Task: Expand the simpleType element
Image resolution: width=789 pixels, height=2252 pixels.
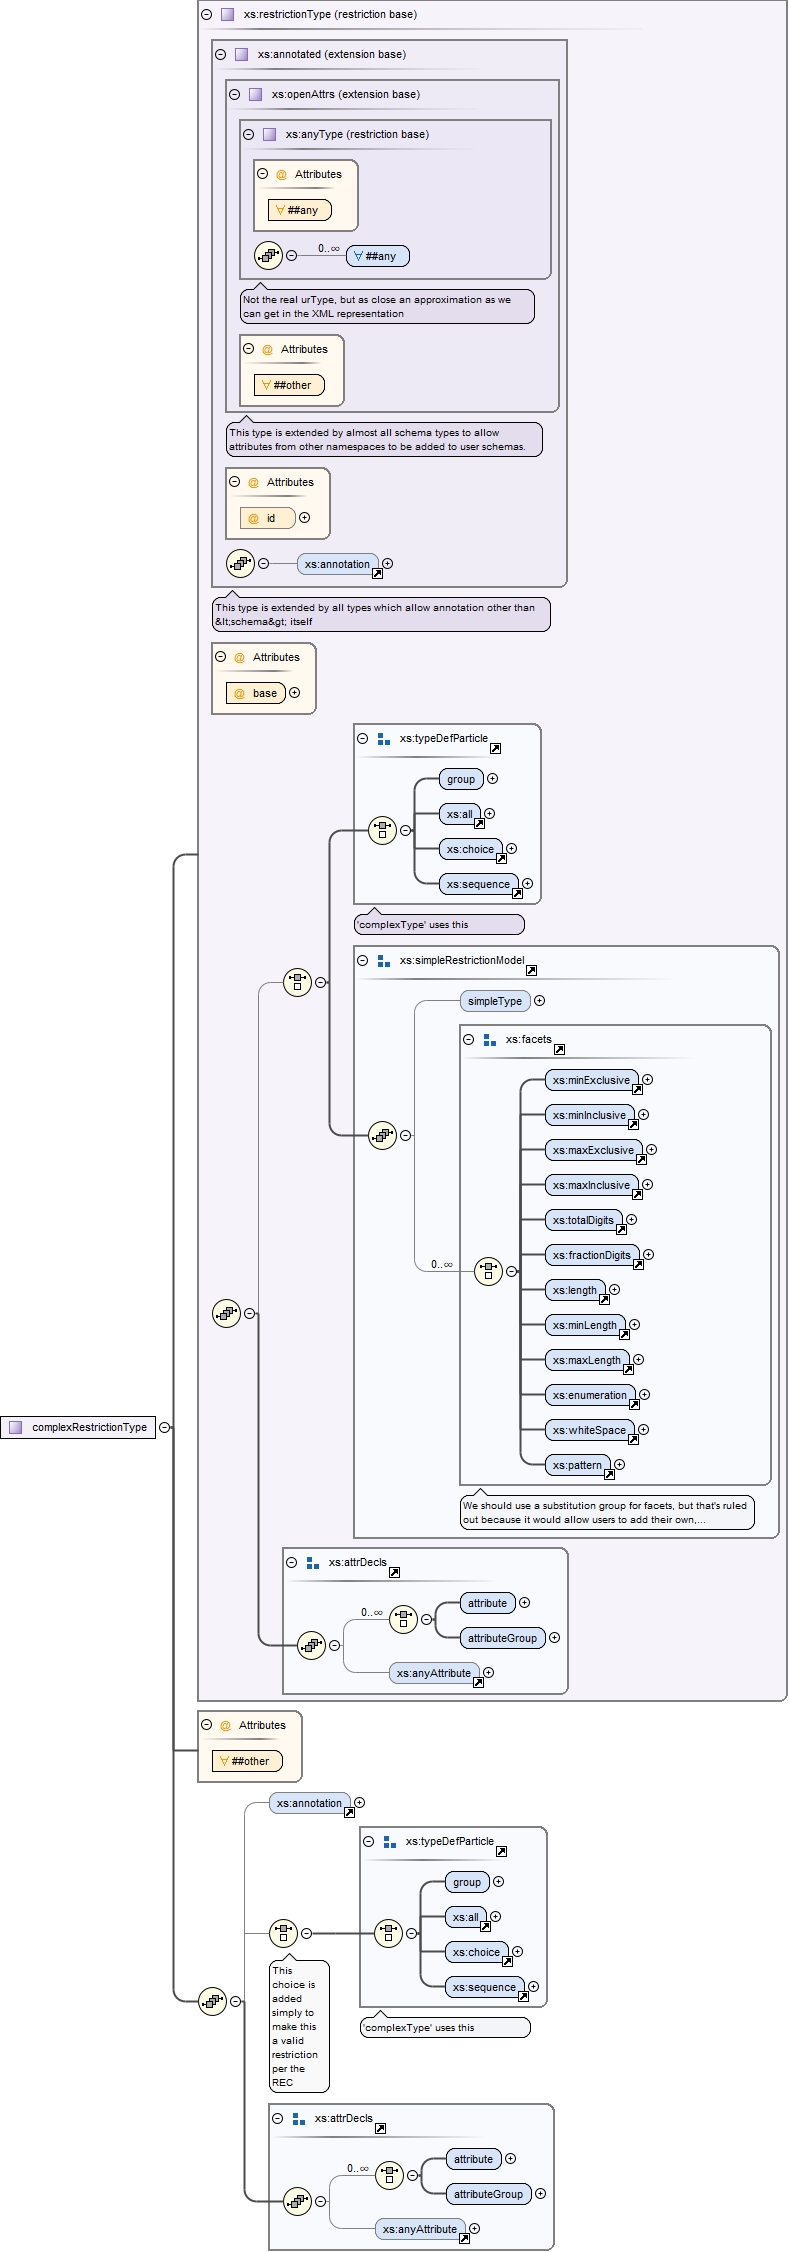Action: coord(540,1000)
